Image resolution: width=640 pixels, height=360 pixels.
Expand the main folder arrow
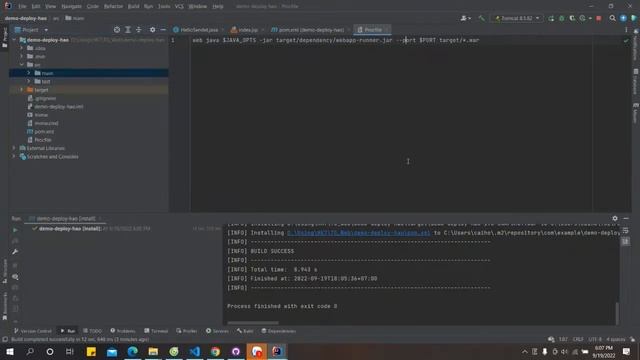(x=29, y=73)
